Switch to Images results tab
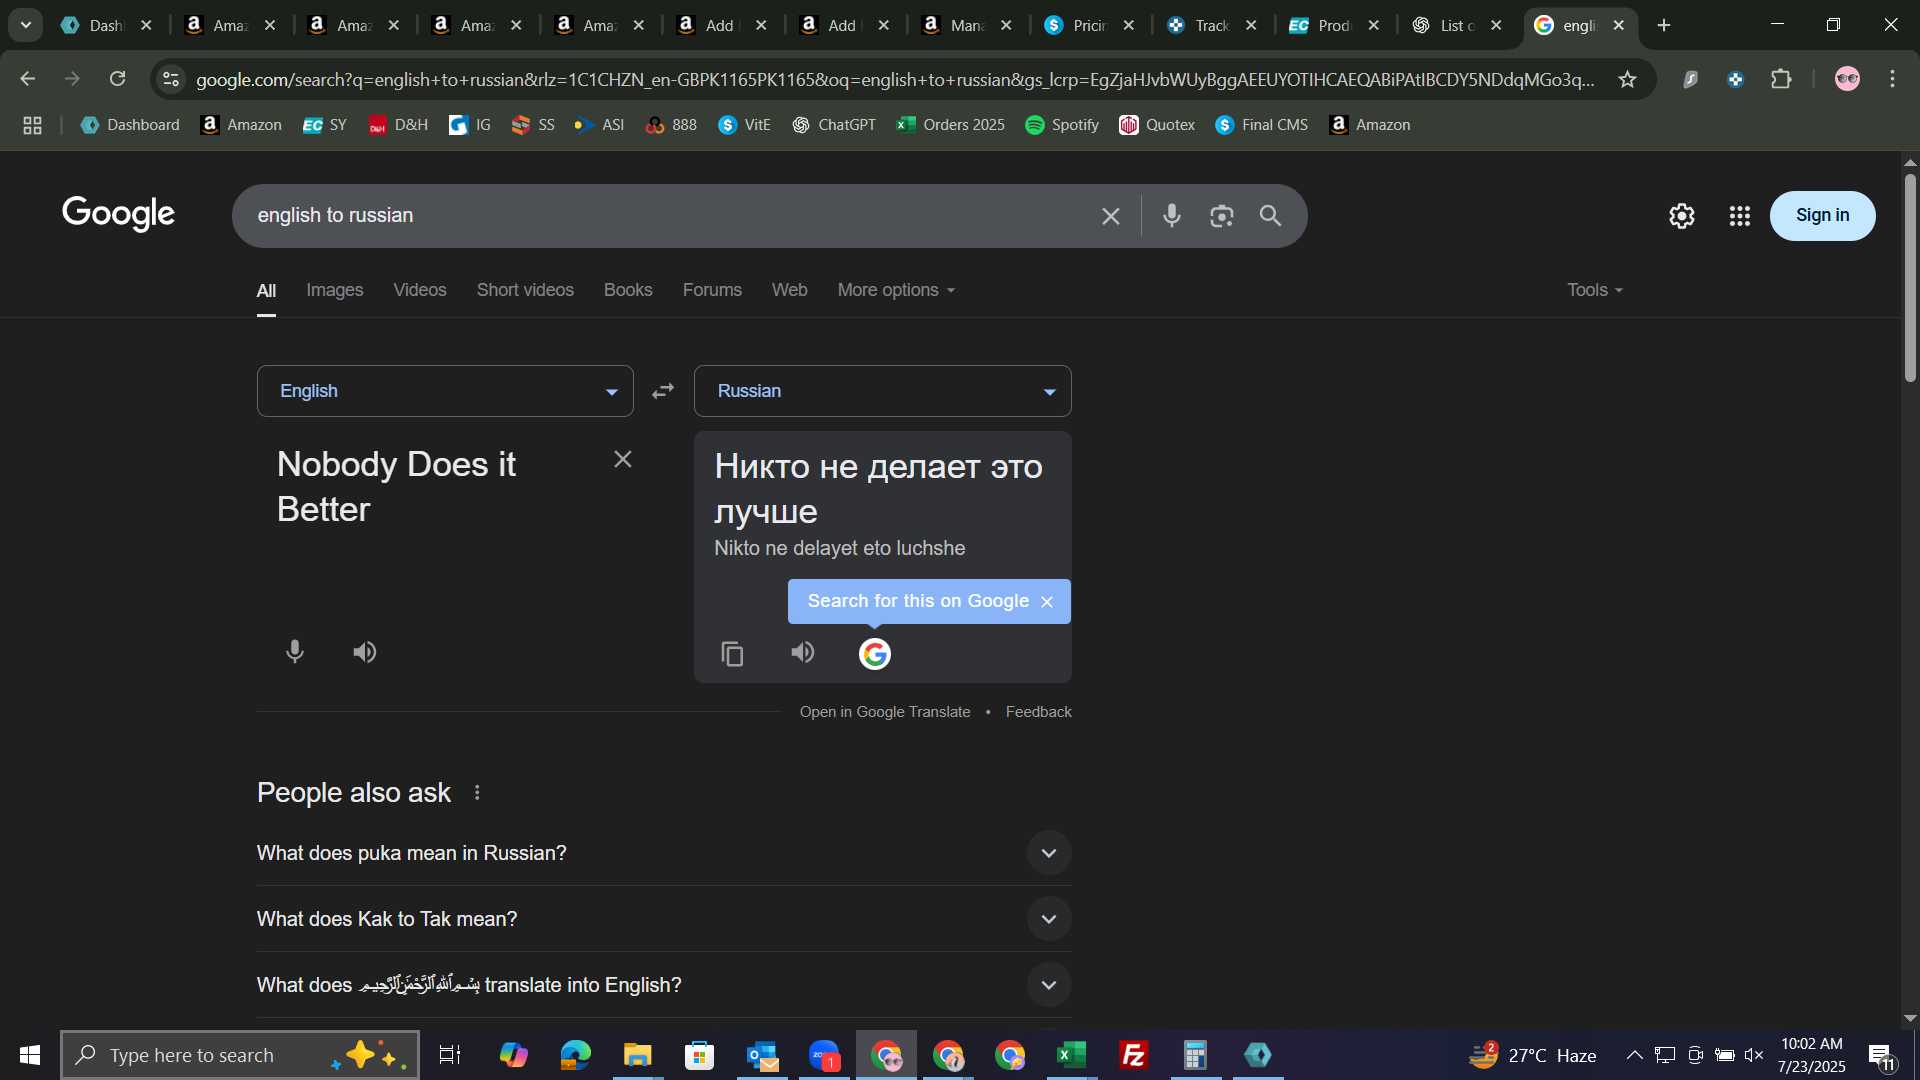Screen dimensions: 1920x1080 click(335, 290)
